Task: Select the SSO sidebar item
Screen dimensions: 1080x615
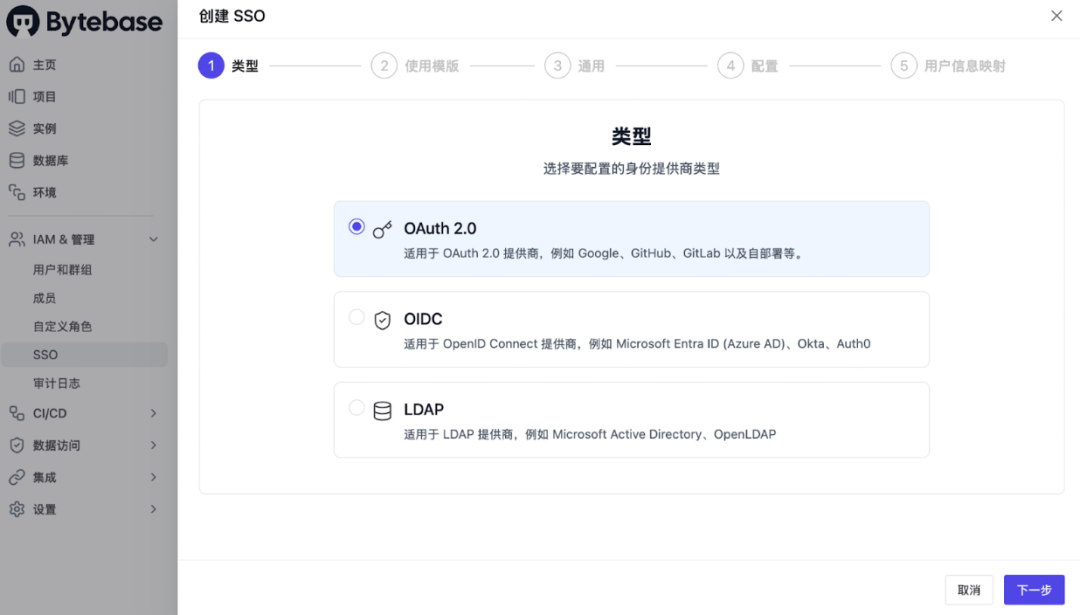Action: tap(84, 355)
